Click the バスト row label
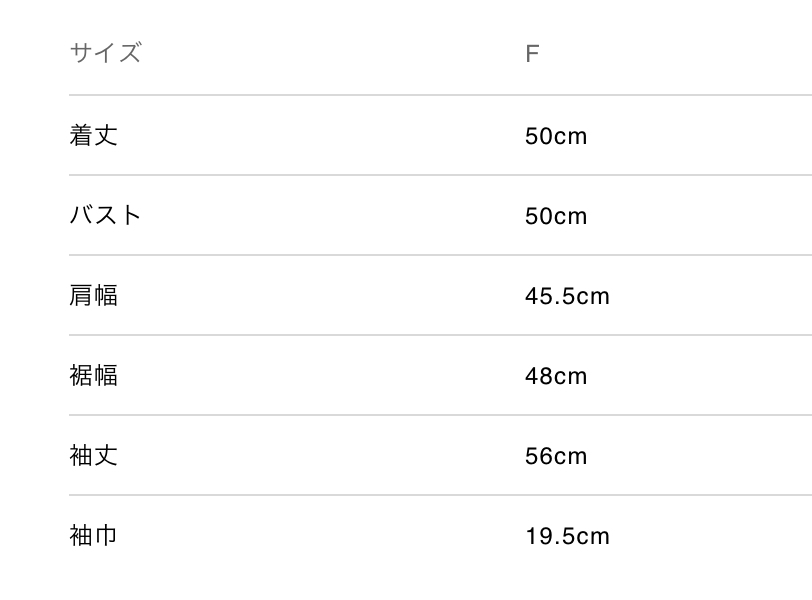Image resolution: width=812 pixels, height=600 pixels. [105, 215]
